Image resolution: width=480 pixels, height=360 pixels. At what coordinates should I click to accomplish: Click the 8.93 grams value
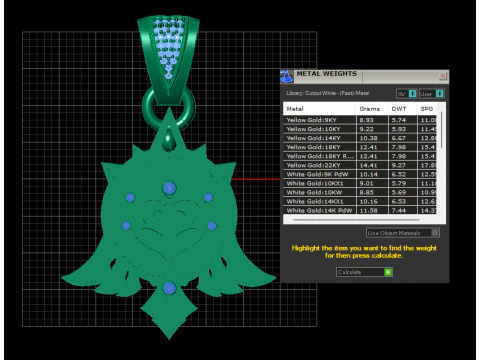click(366, 120)
